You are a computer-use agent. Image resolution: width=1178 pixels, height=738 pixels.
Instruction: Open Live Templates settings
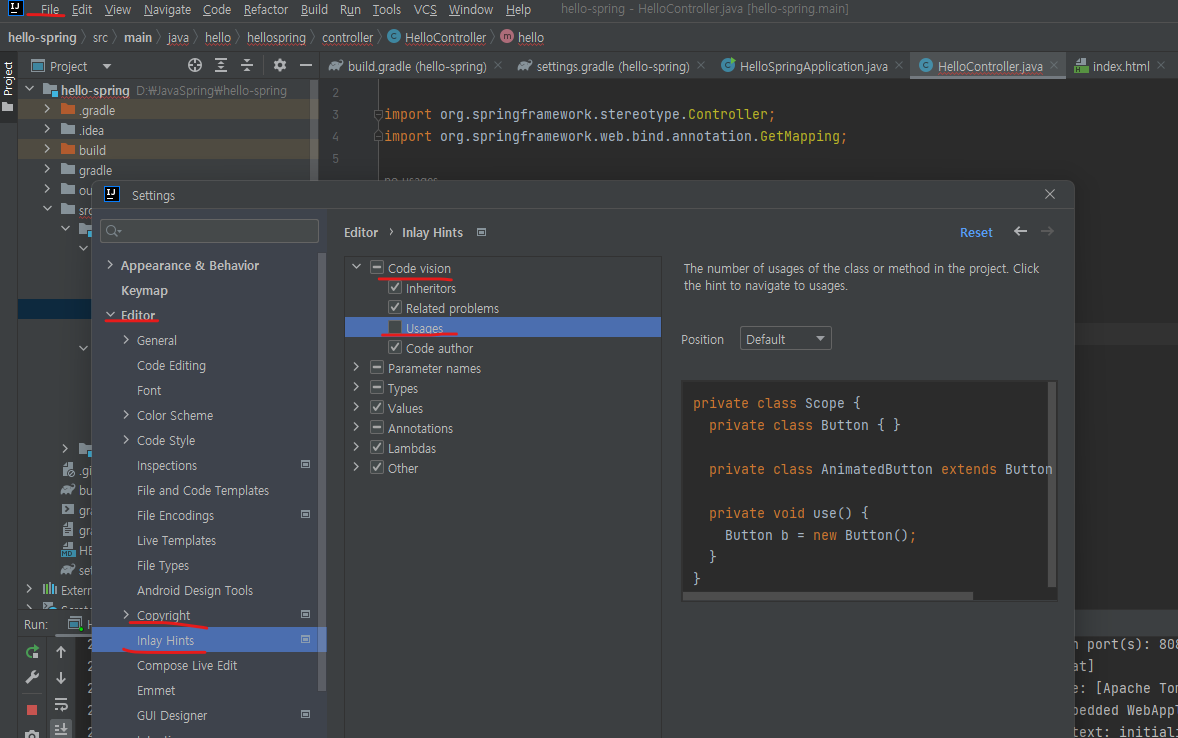coord(177,540)
